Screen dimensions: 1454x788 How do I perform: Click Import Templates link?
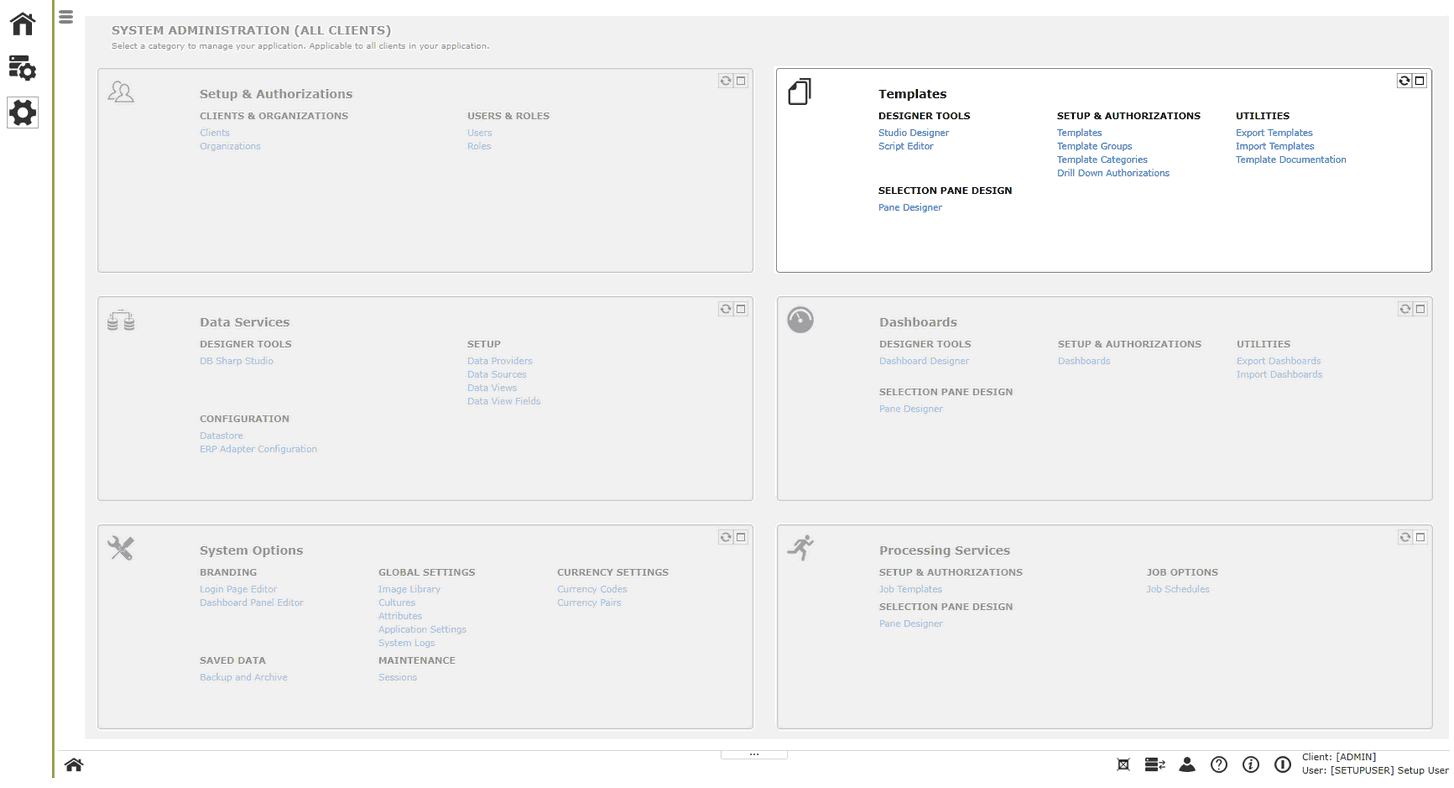tap(1275, 146)
